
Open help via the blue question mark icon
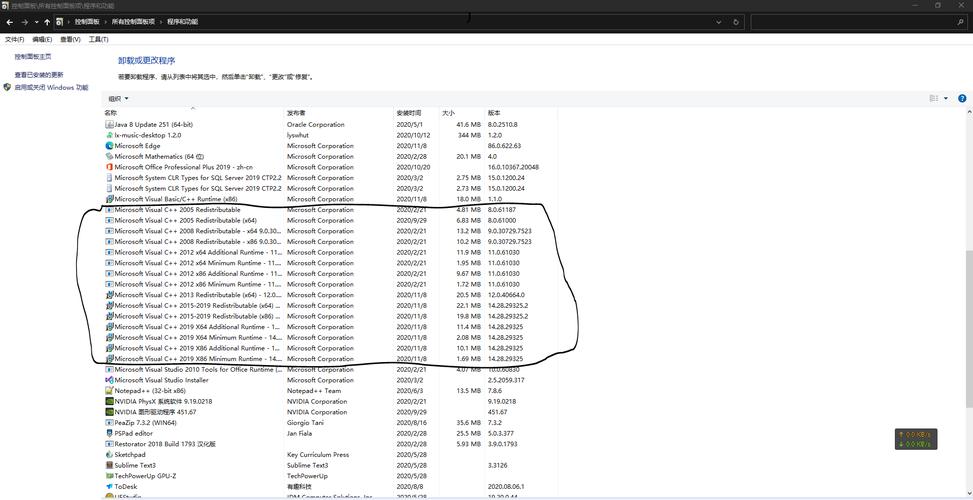click(962, 98)
